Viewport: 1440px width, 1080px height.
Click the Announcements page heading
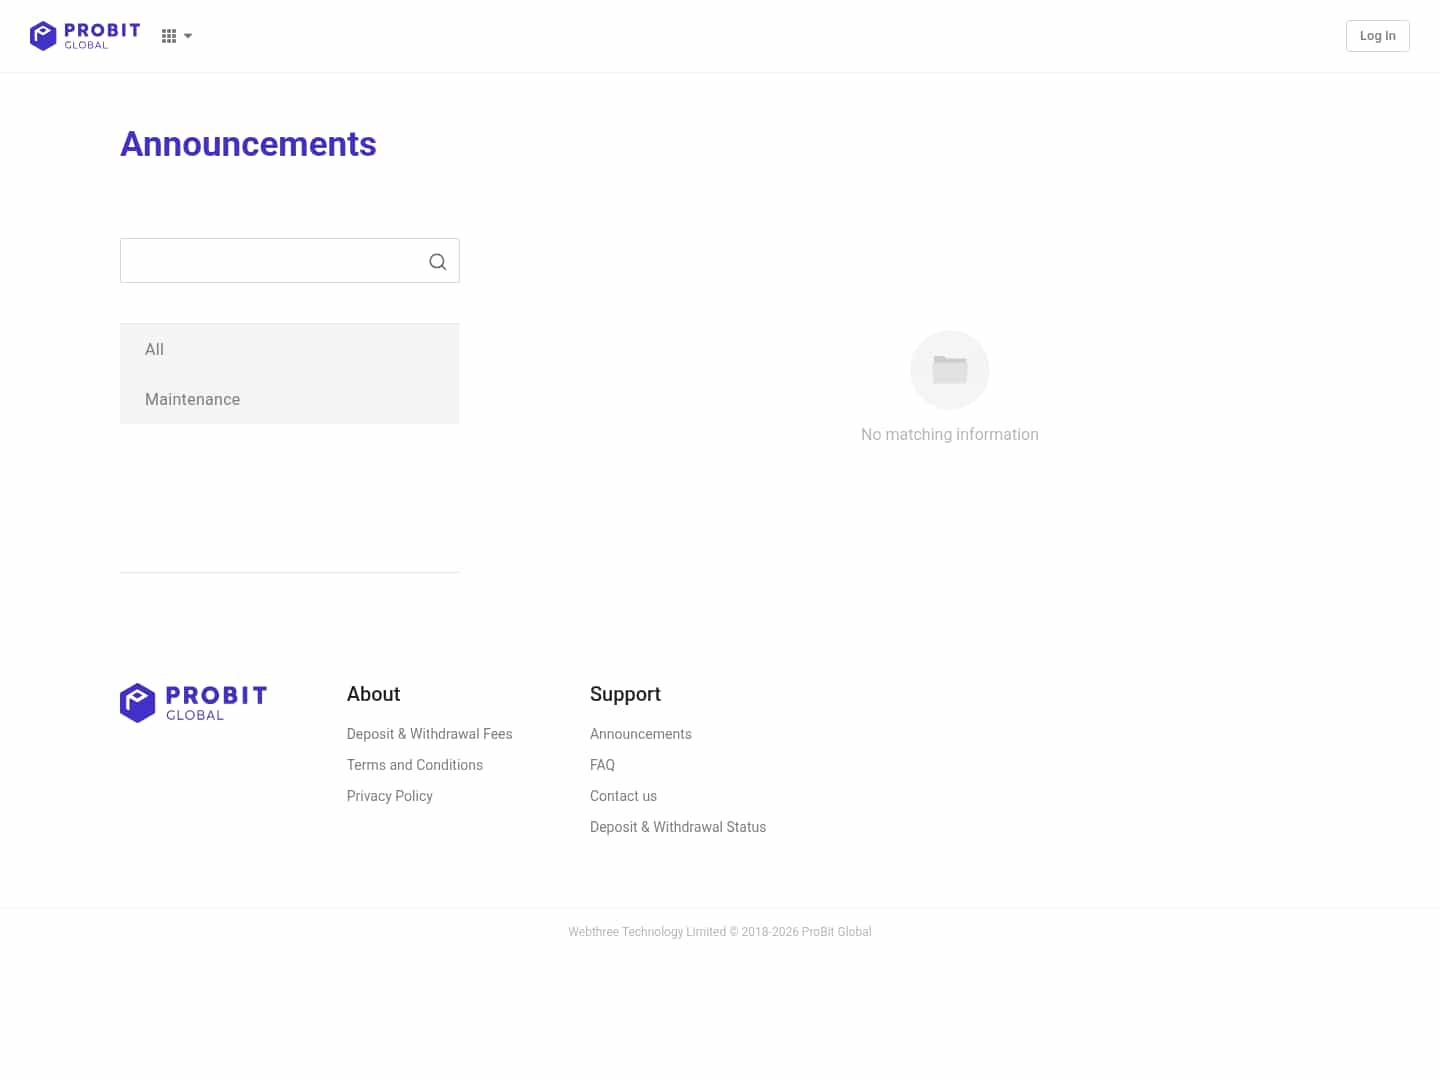point(248,144)
